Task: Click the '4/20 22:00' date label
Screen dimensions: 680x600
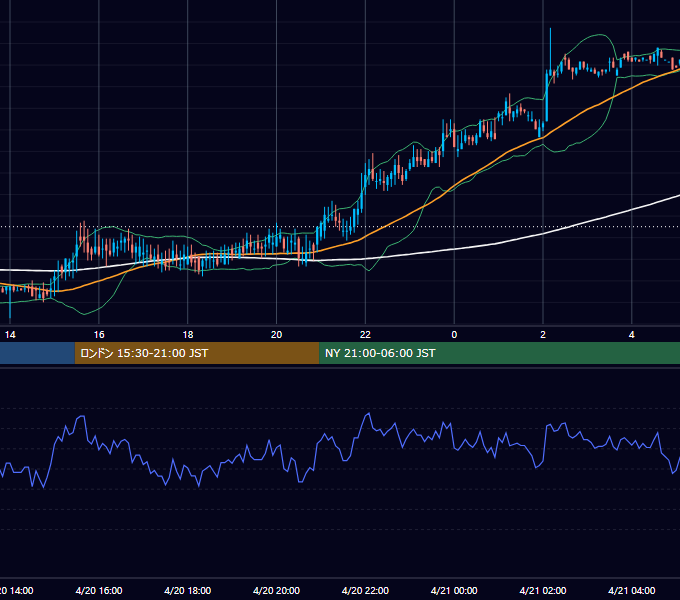Action: 365,590
